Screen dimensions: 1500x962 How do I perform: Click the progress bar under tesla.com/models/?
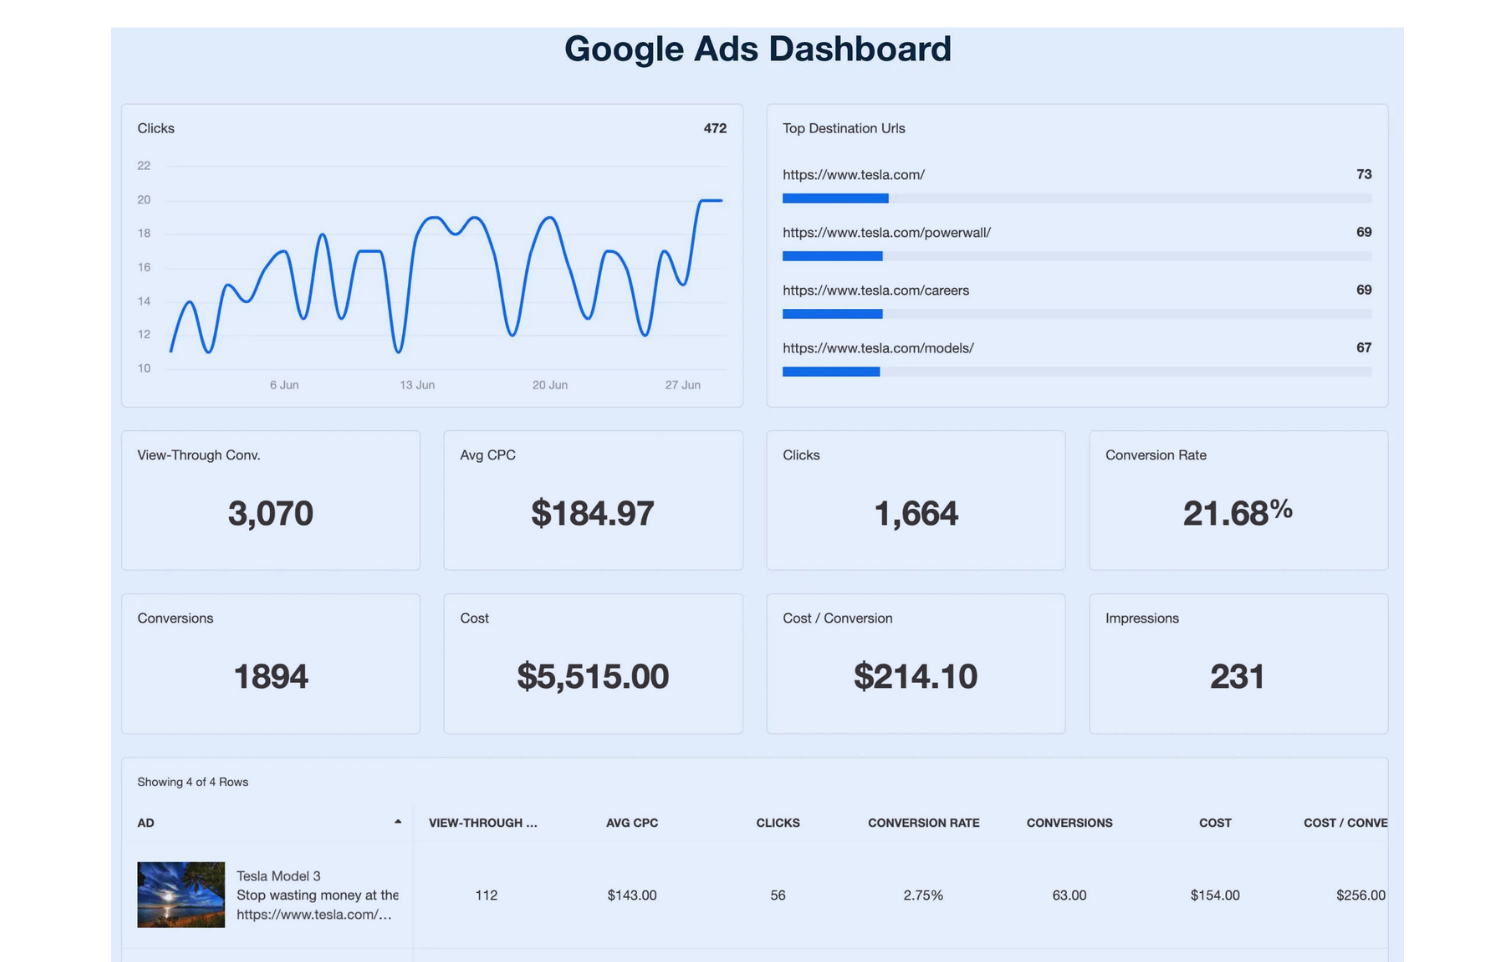1076,372
